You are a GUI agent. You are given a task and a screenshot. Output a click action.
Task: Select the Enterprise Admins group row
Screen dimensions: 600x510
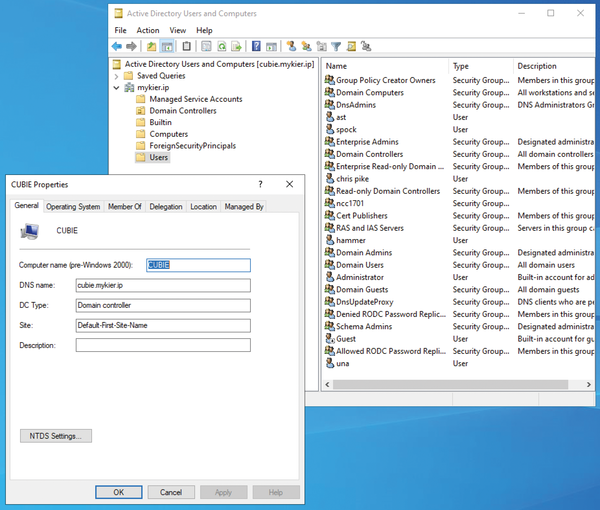(x=459, y=142)
